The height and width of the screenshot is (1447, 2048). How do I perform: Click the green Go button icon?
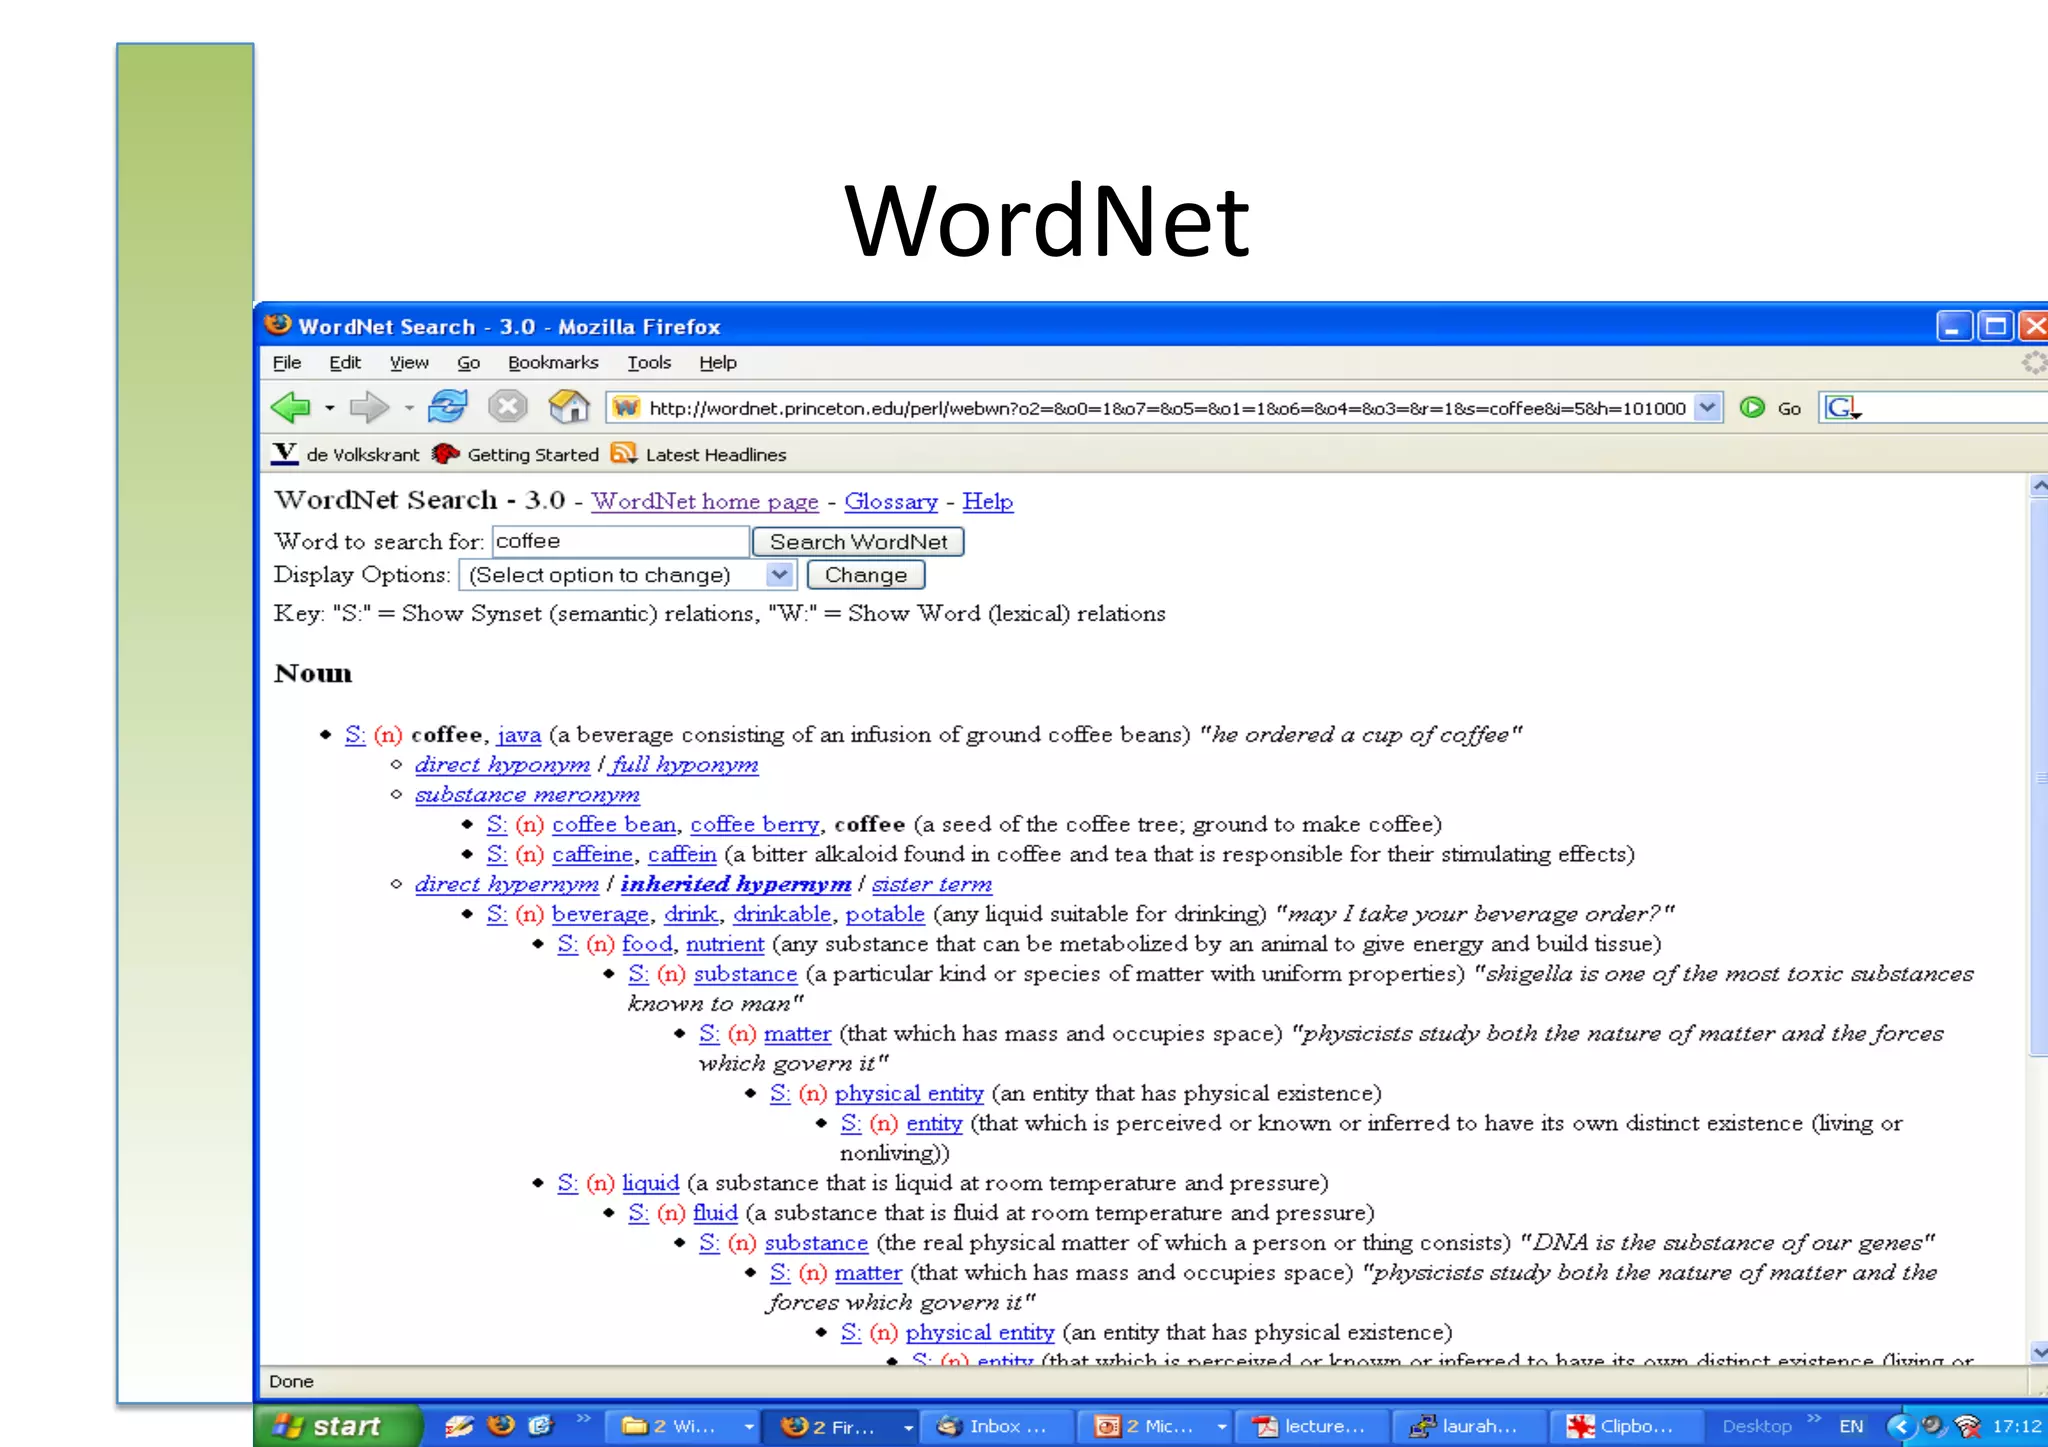(x=1752, y=408)
